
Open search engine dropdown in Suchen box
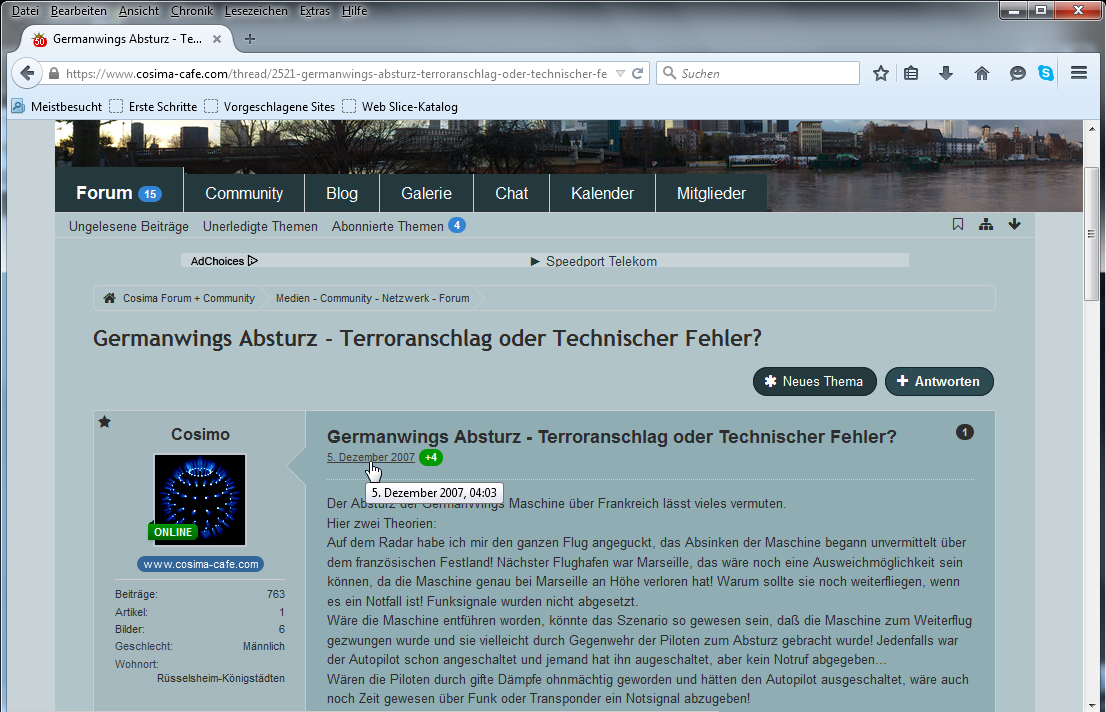pyautogui.click(x=669, y=73)
